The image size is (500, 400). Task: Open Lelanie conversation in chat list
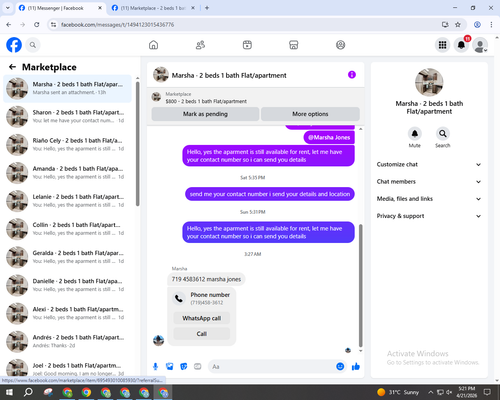click(x=67, y=201)
